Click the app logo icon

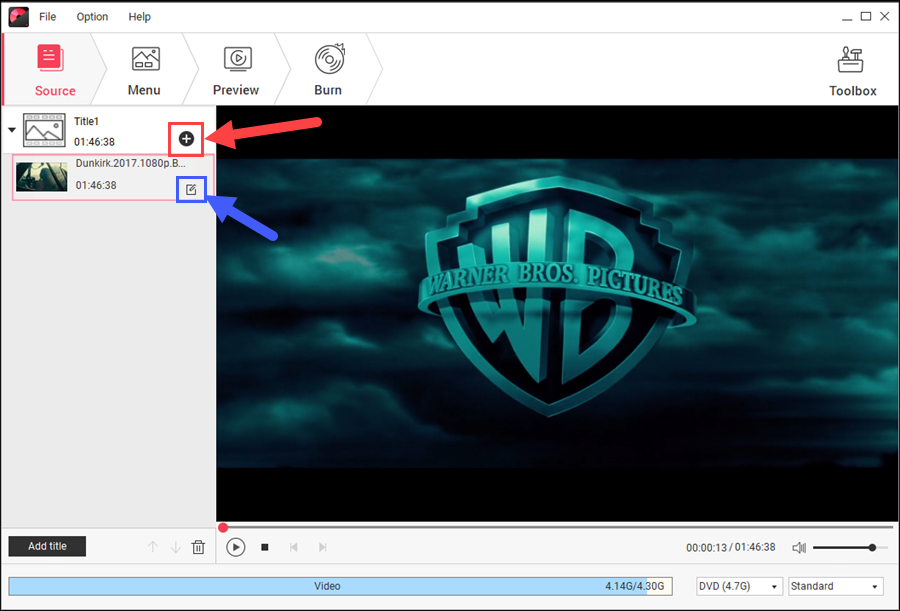click(19, 17)
